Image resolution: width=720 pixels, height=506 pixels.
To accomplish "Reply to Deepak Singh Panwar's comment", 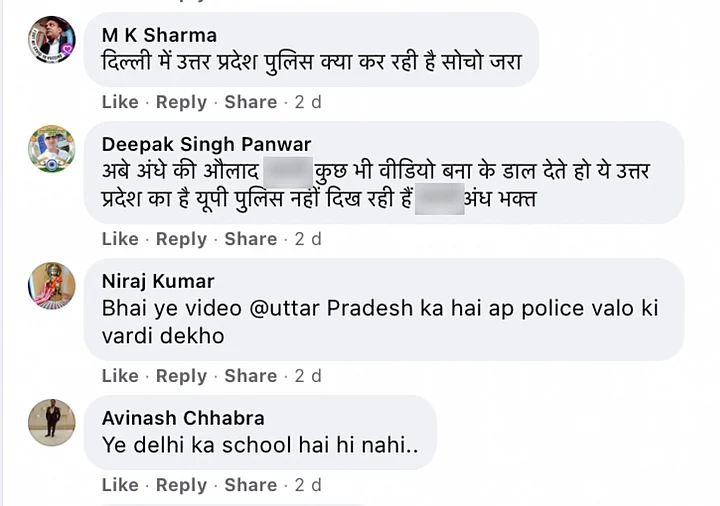I will (181, 239).
